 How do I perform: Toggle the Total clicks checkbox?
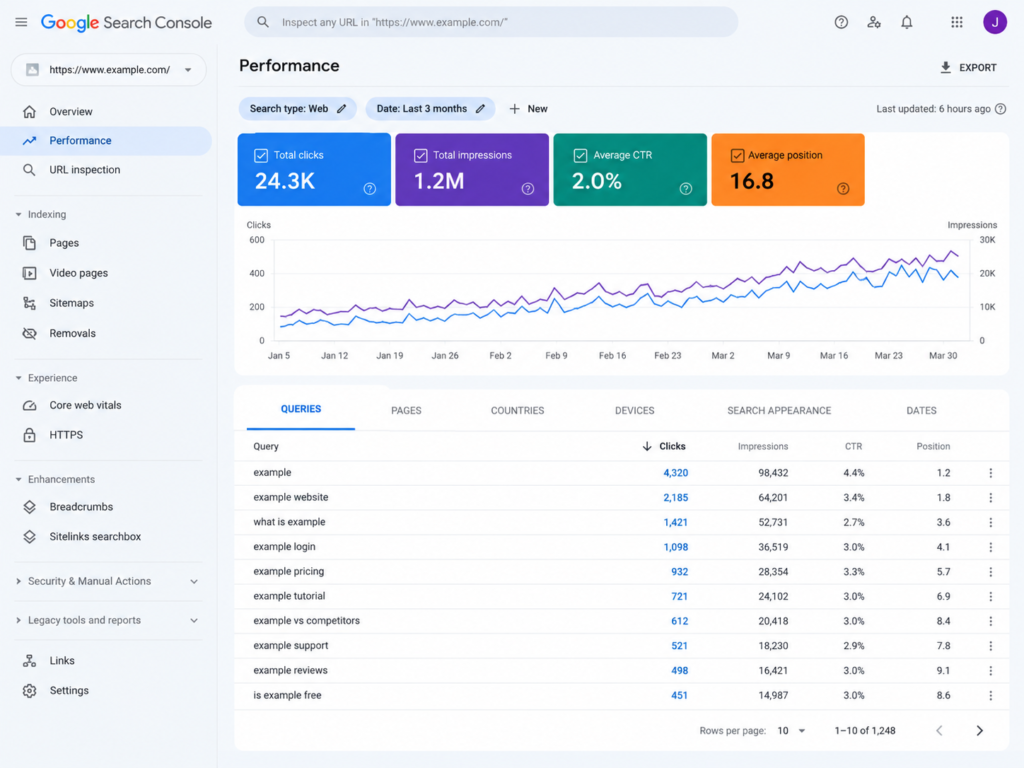pyautogui.click(x=261, y=155)
